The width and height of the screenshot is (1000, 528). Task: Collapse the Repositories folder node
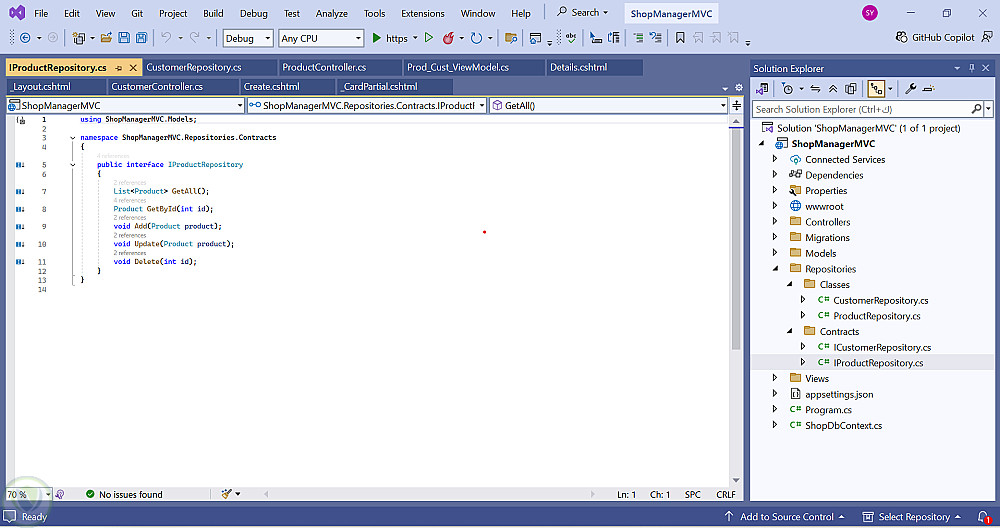pos(775,268)
